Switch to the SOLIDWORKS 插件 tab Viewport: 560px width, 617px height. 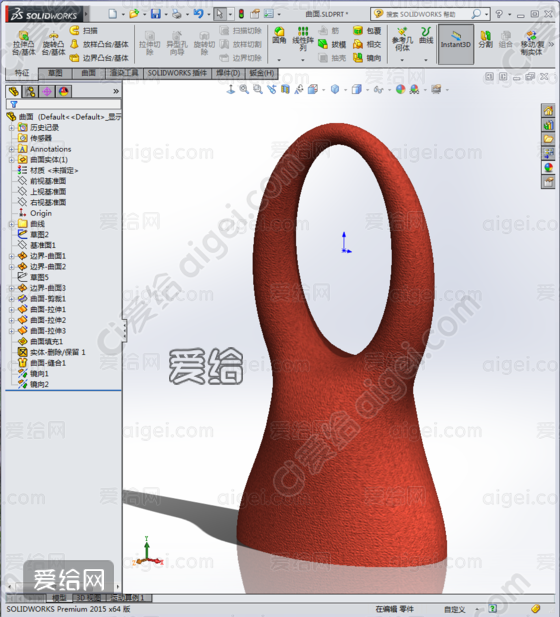pos(177,73)
